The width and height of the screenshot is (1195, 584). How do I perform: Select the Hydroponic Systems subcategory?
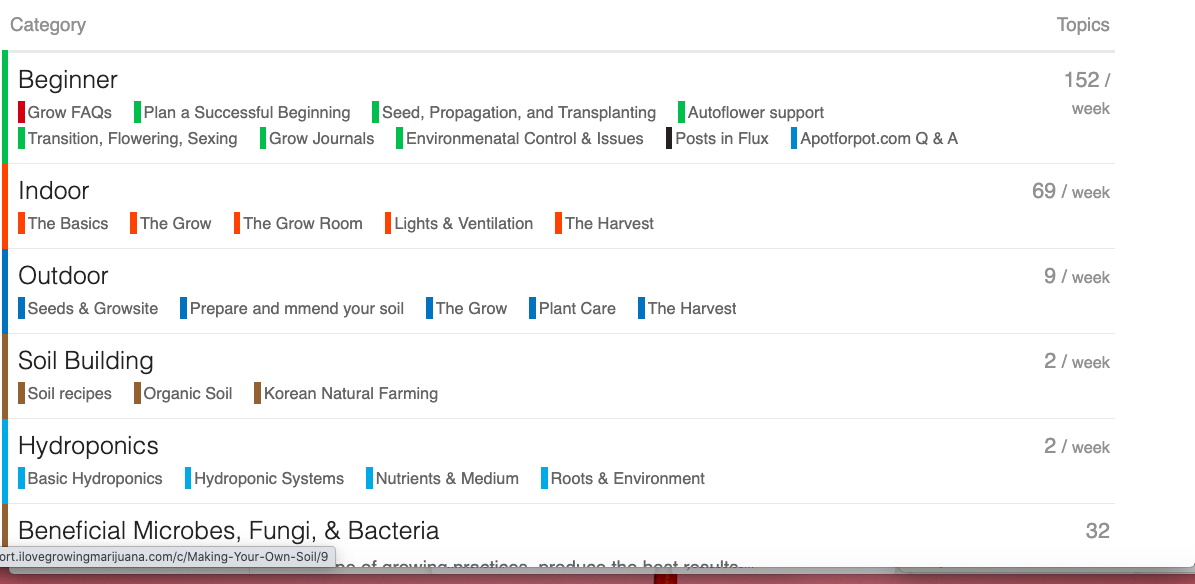268,479
